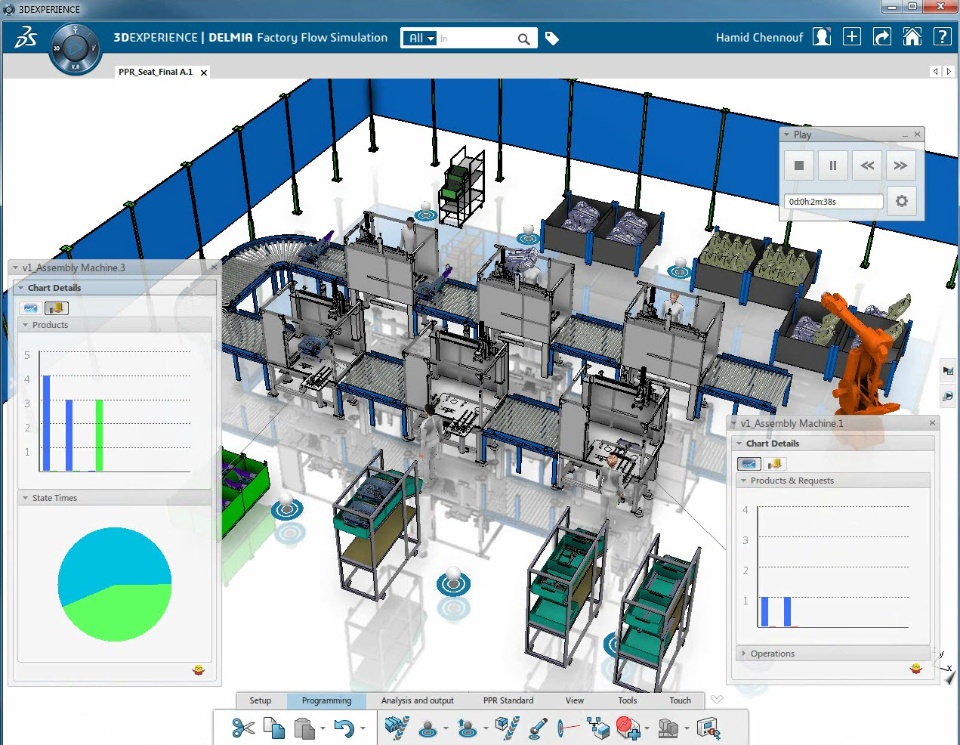Open Hamid Chennouf's user profile icon
The image size is (960, 745).
[822, 37]
